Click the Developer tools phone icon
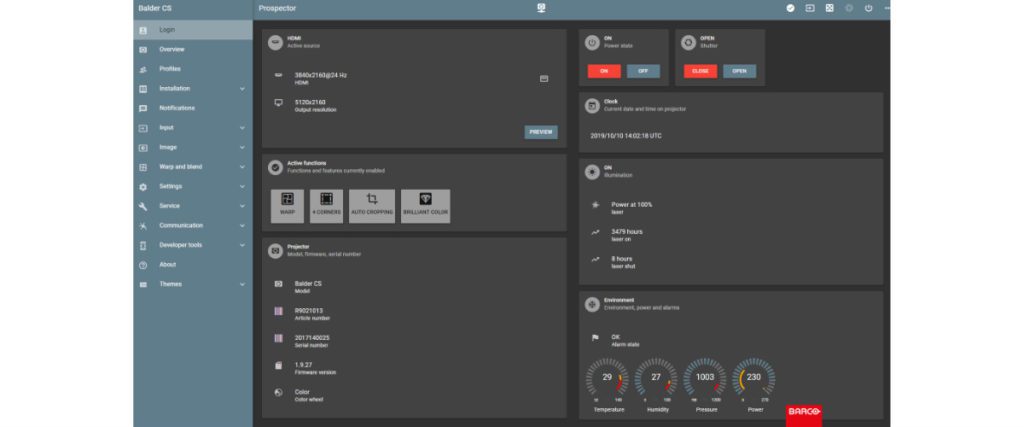Screen dimensions: 1024x427 click(x=143, y=245)
